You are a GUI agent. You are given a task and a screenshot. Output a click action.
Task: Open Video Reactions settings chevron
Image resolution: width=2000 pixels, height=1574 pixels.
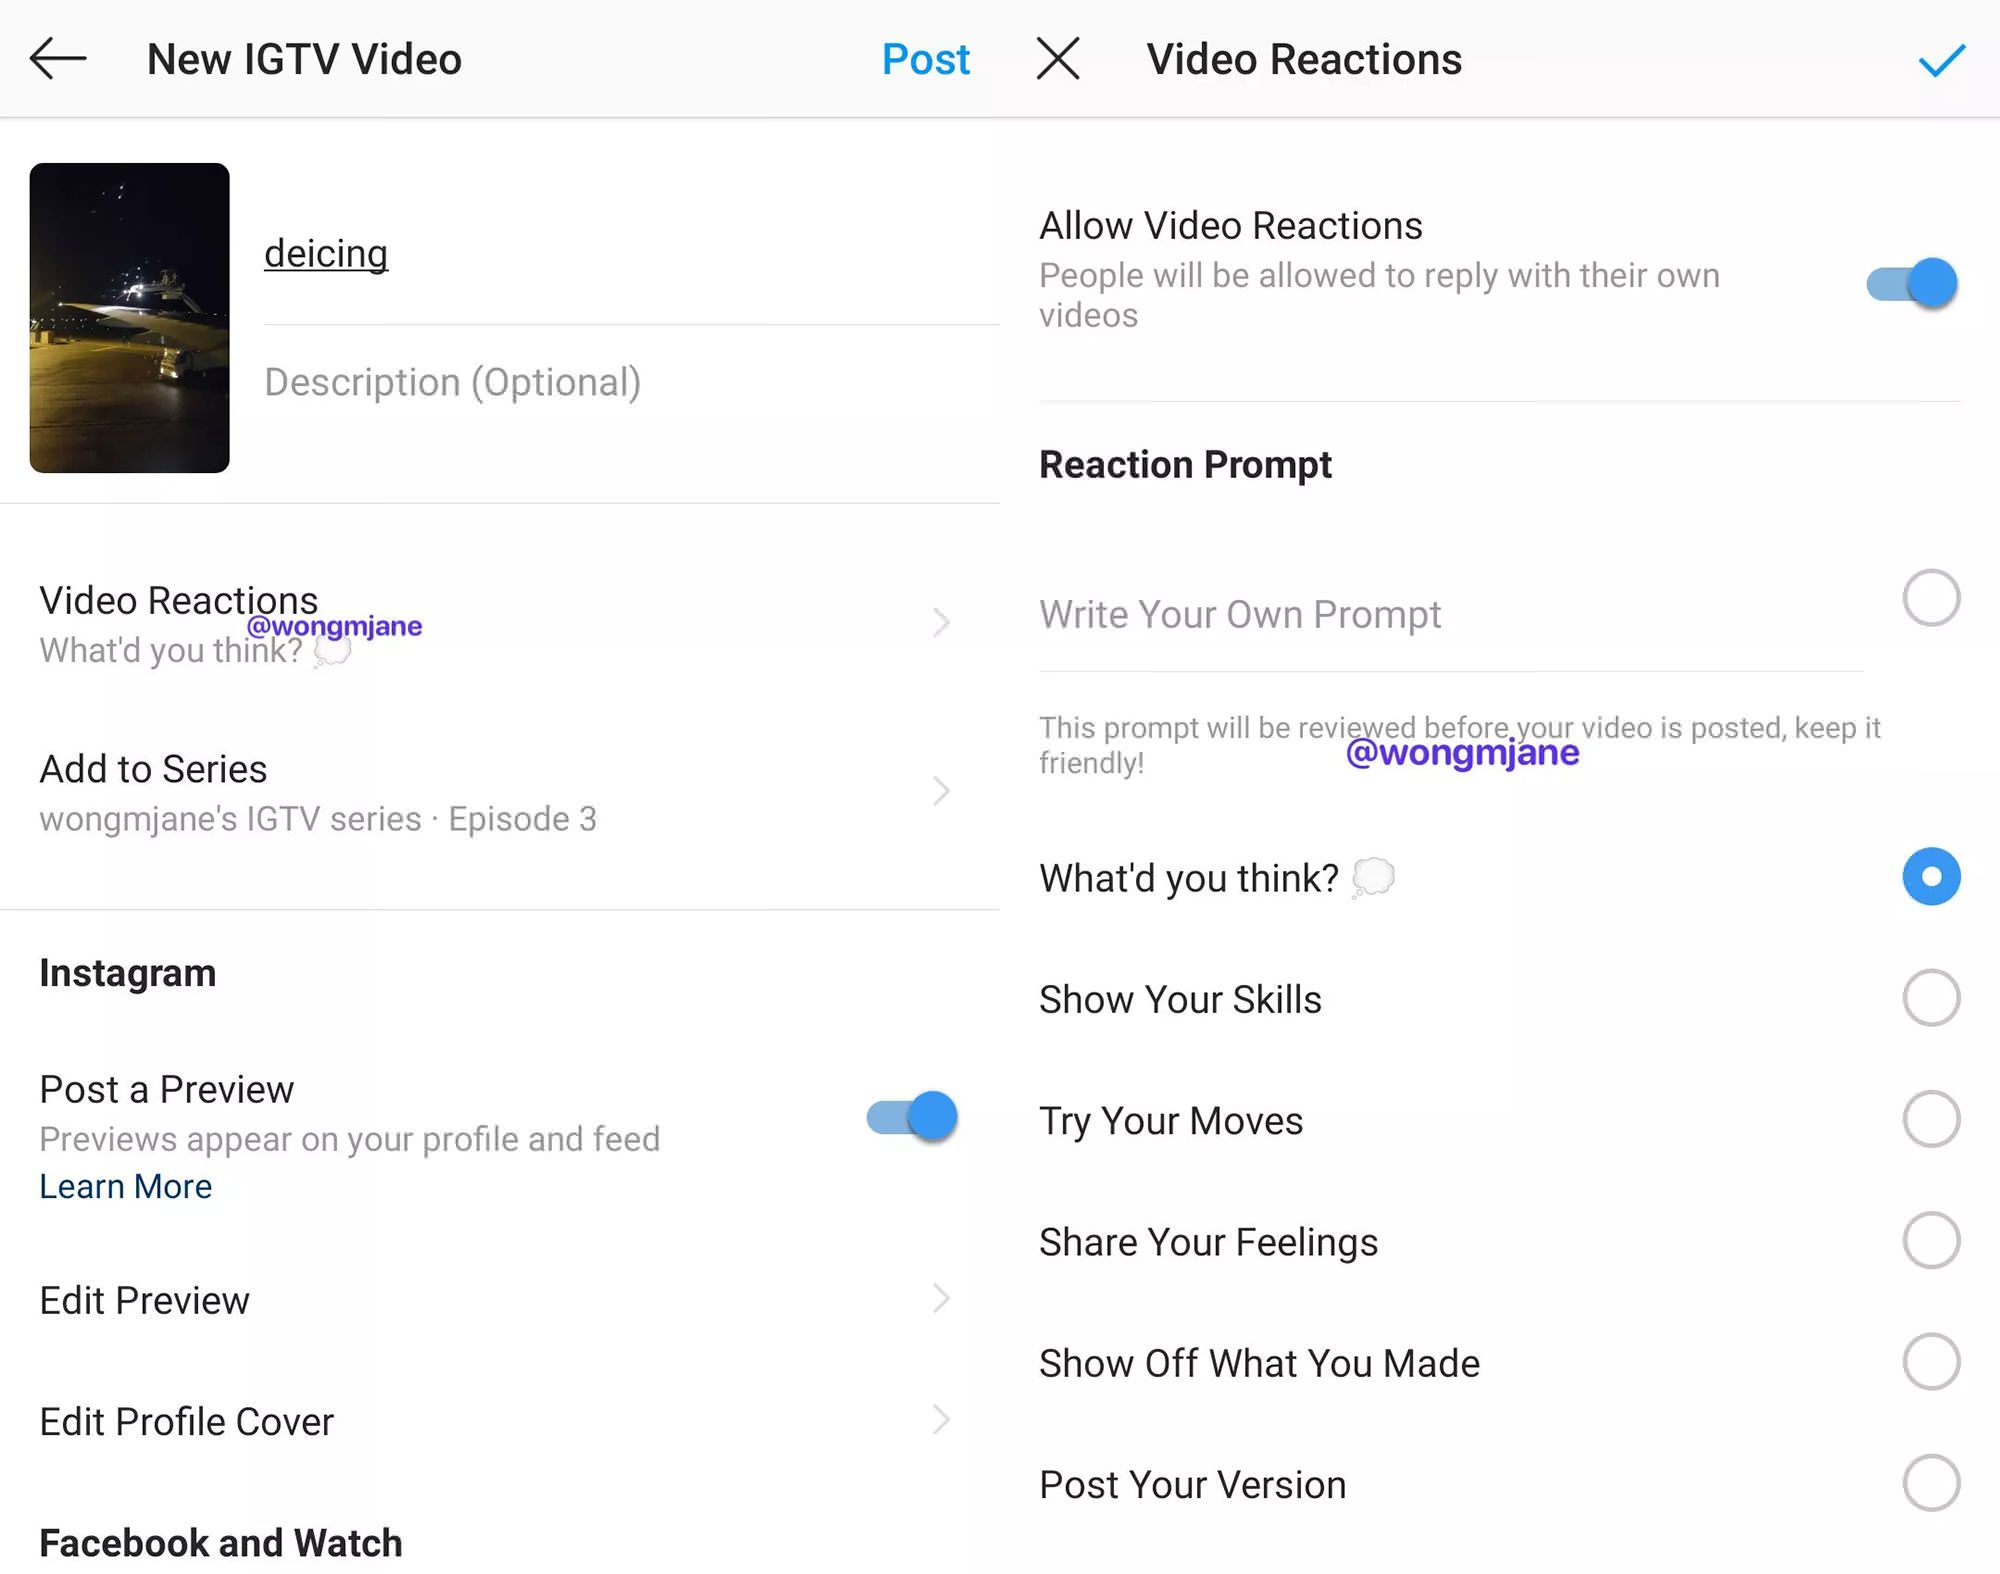click(x=940, y=623)
